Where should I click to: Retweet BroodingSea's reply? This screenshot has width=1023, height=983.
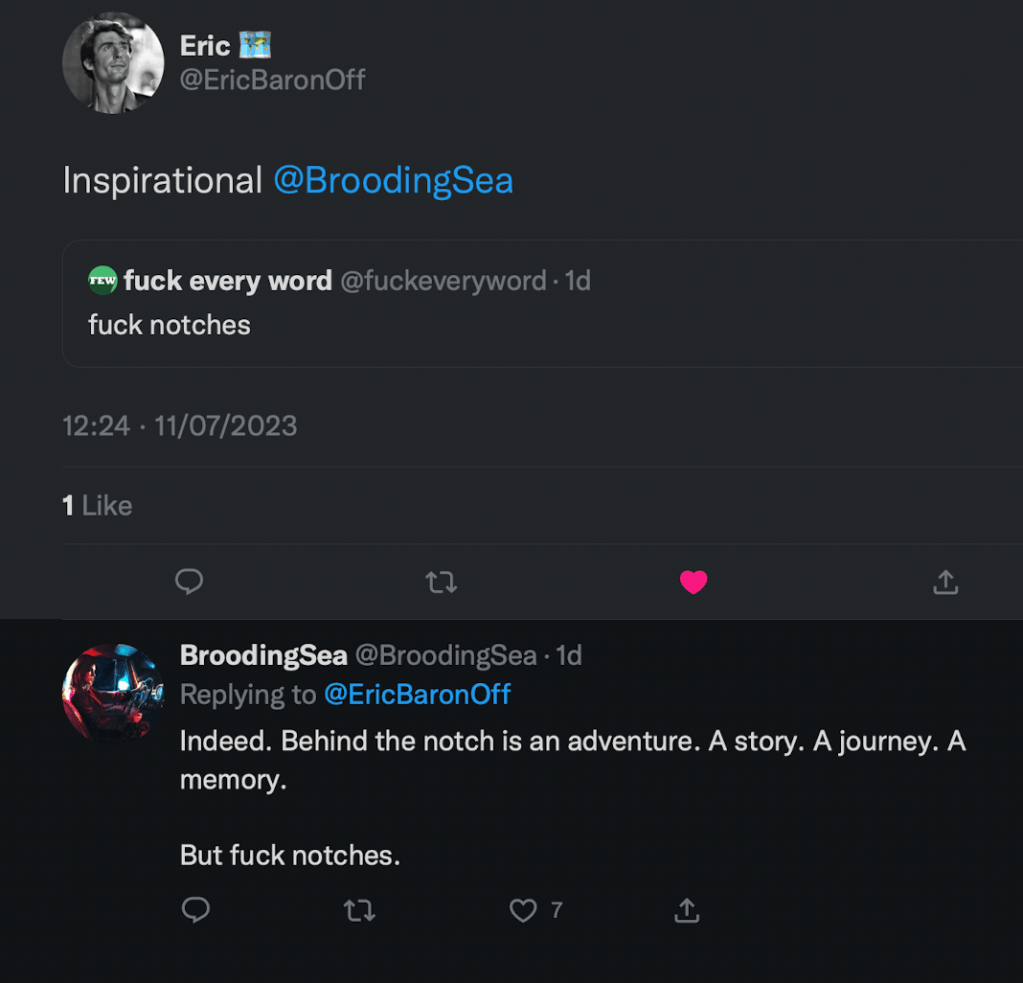[x=359, y=909]
